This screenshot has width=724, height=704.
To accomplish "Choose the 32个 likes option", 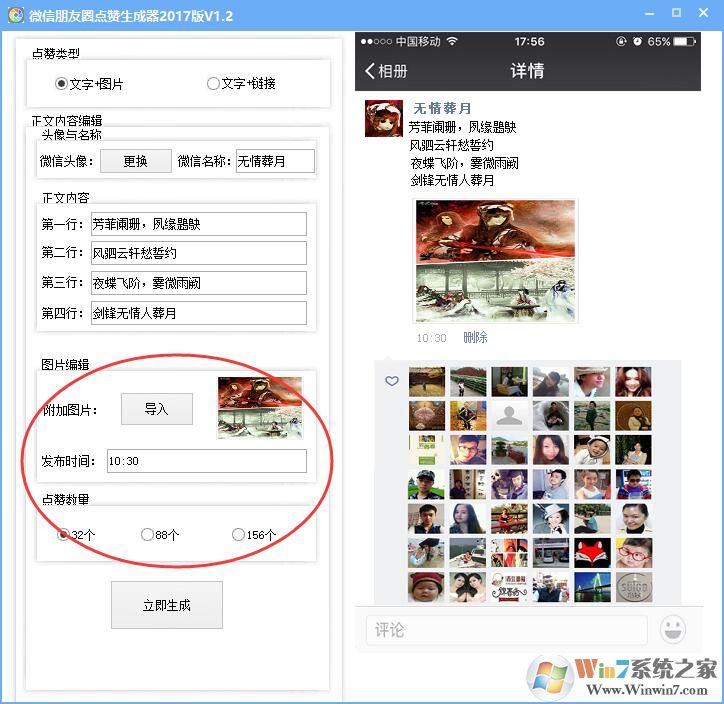I will click(x=76, y=535).
